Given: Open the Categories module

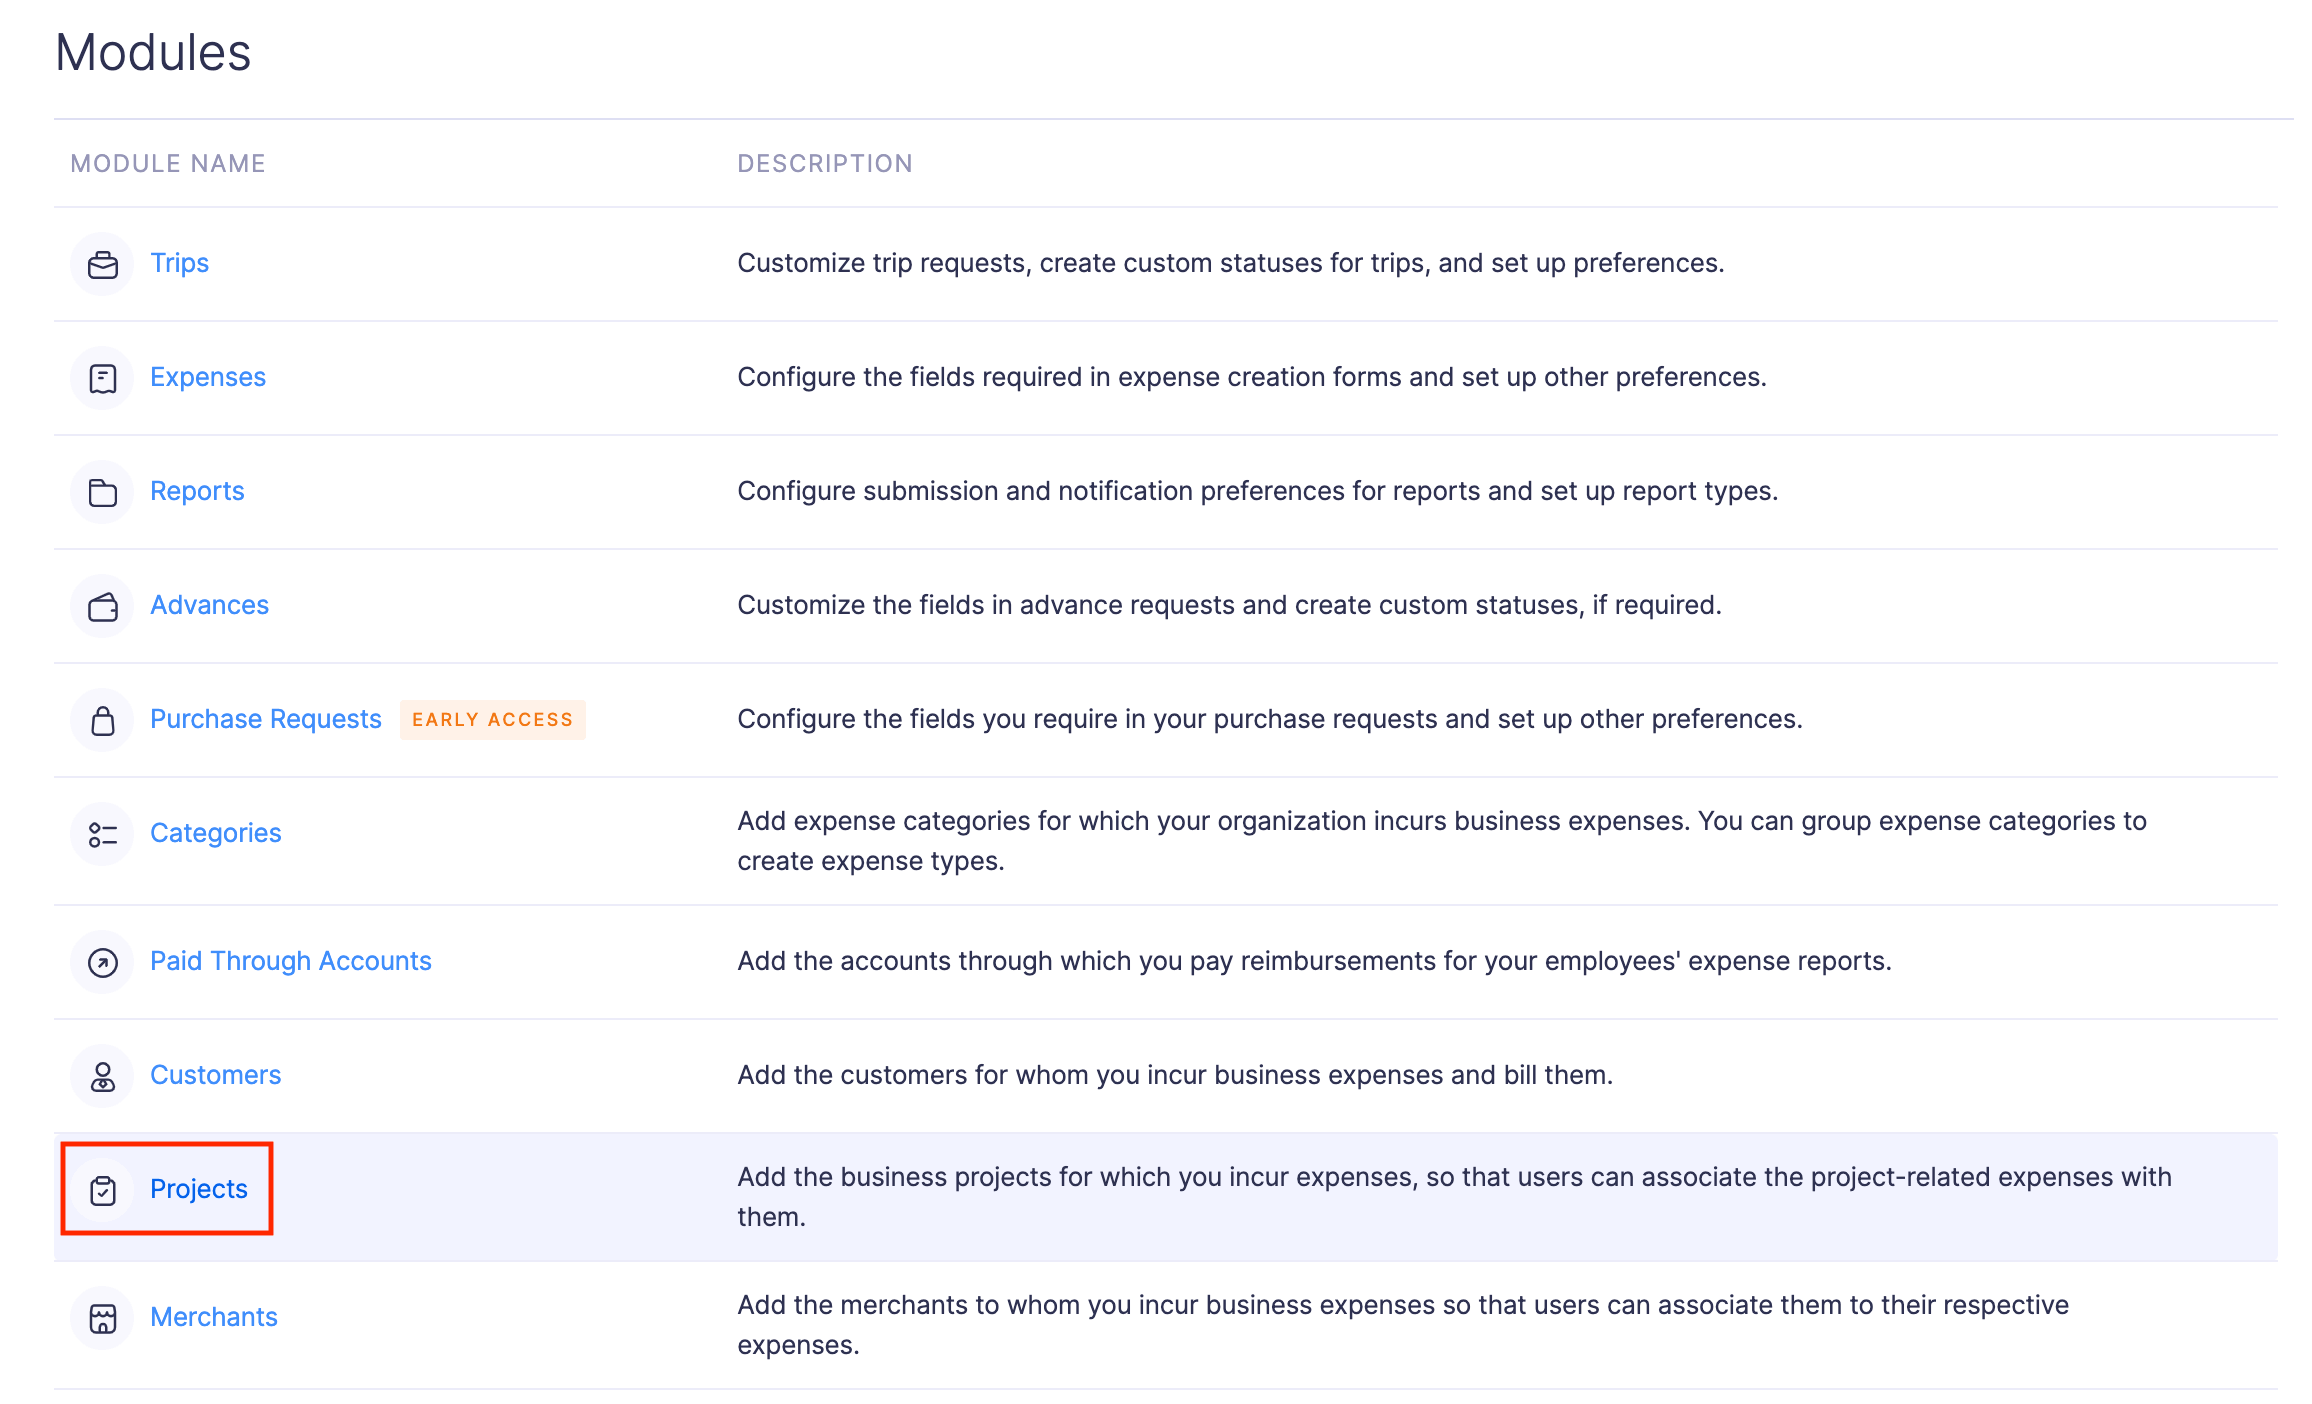Looking at the screenshot, I should [x=215, y=833].
